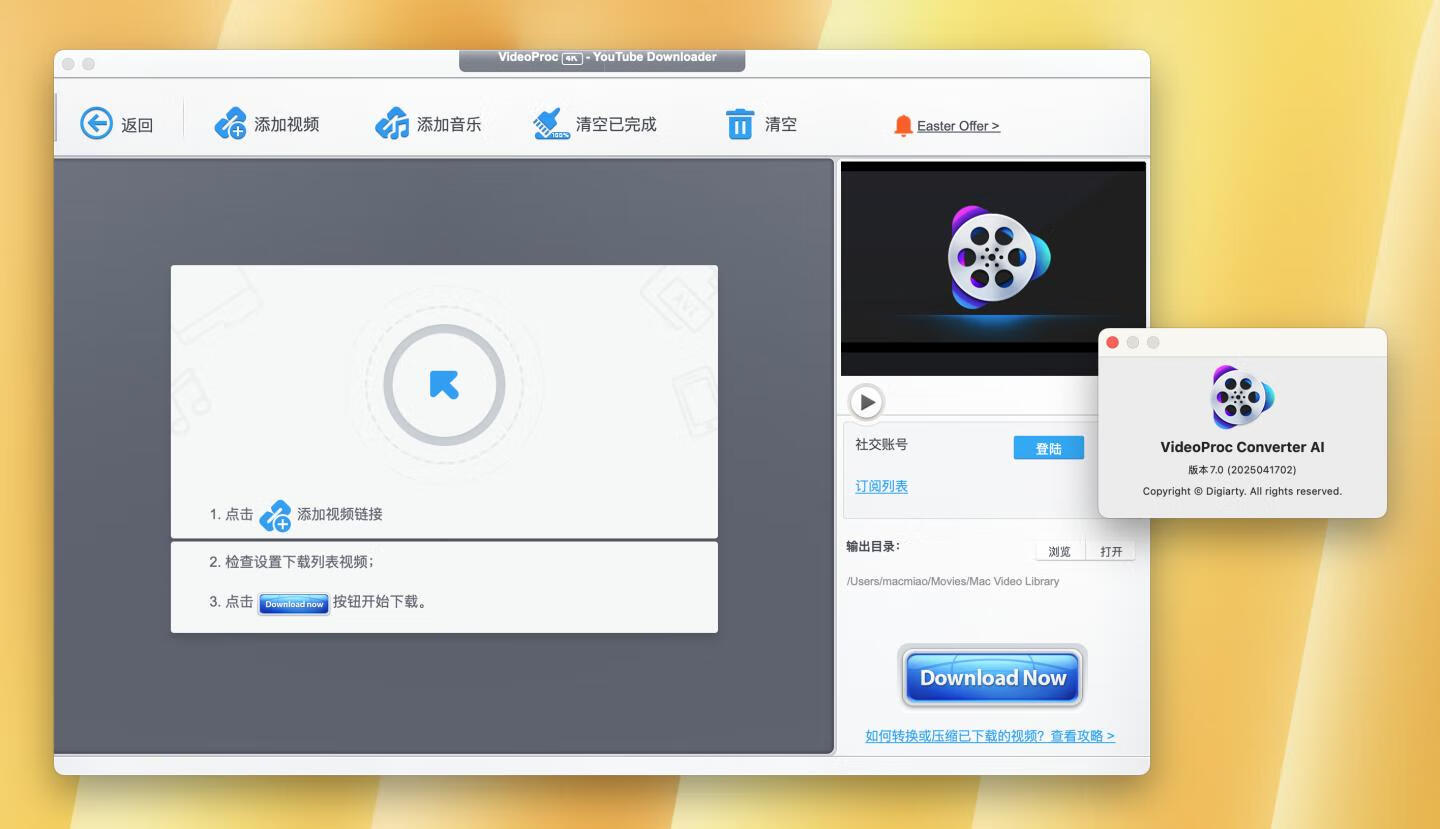Click the orange bell offer icon
Viewport: 1440px width, 829px height.
click(x=903, y=125)
